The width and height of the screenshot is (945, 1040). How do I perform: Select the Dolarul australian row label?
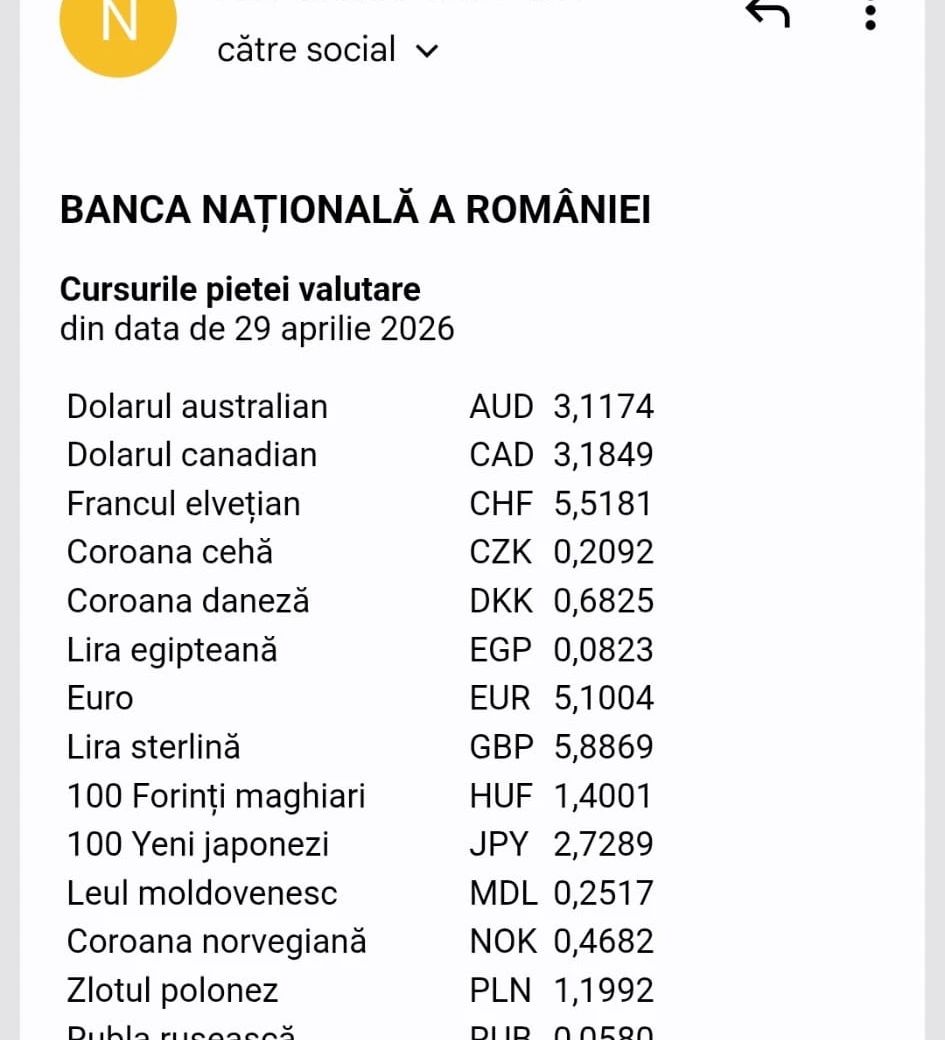pyautogui.click(x=197, y=407)
